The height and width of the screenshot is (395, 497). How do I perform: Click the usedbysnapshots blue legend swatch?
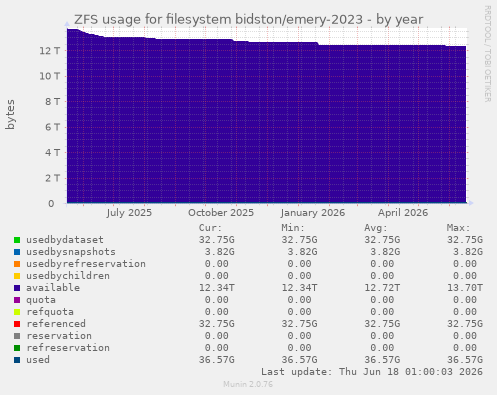coord(17,252)
